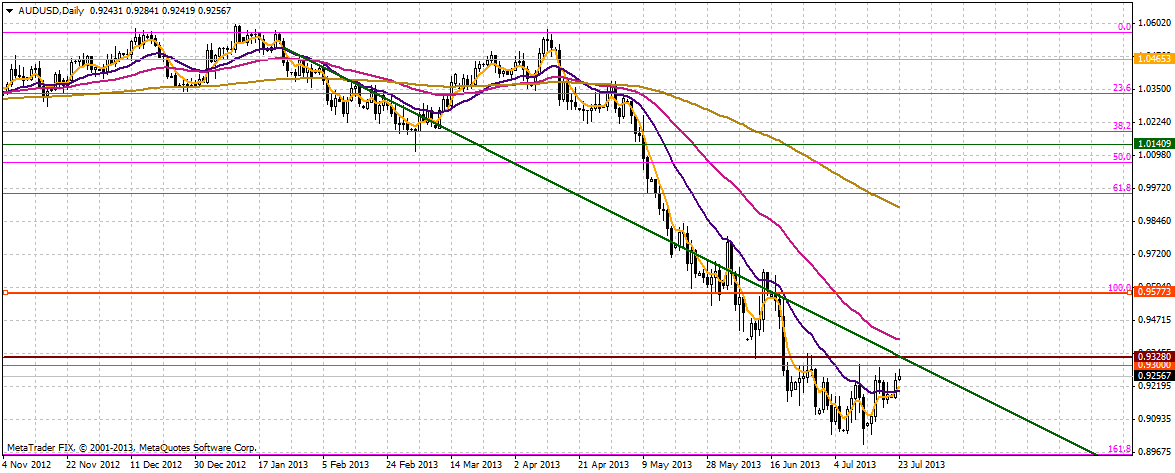The width and height of the screenshot is (1175, 473).
Task: Click the small square handle on red line's left end
Action: (6, 293)
